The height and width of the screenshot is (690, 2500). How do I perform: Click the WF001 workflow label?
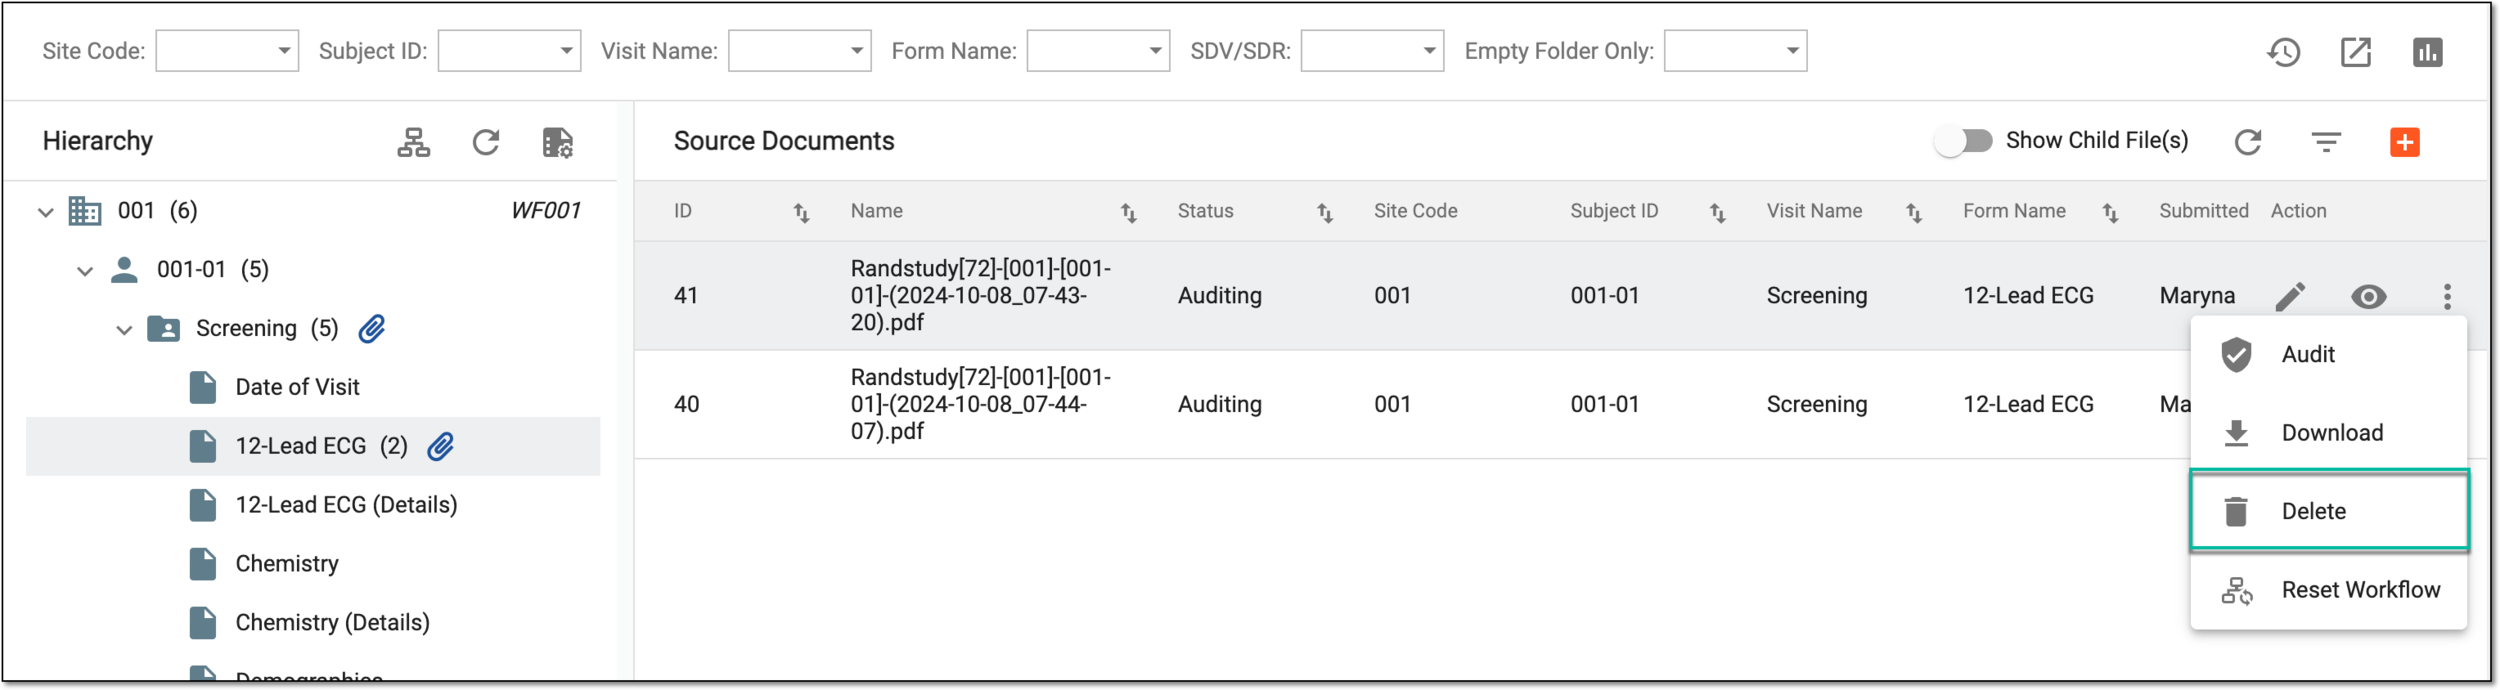click(545, 210)
